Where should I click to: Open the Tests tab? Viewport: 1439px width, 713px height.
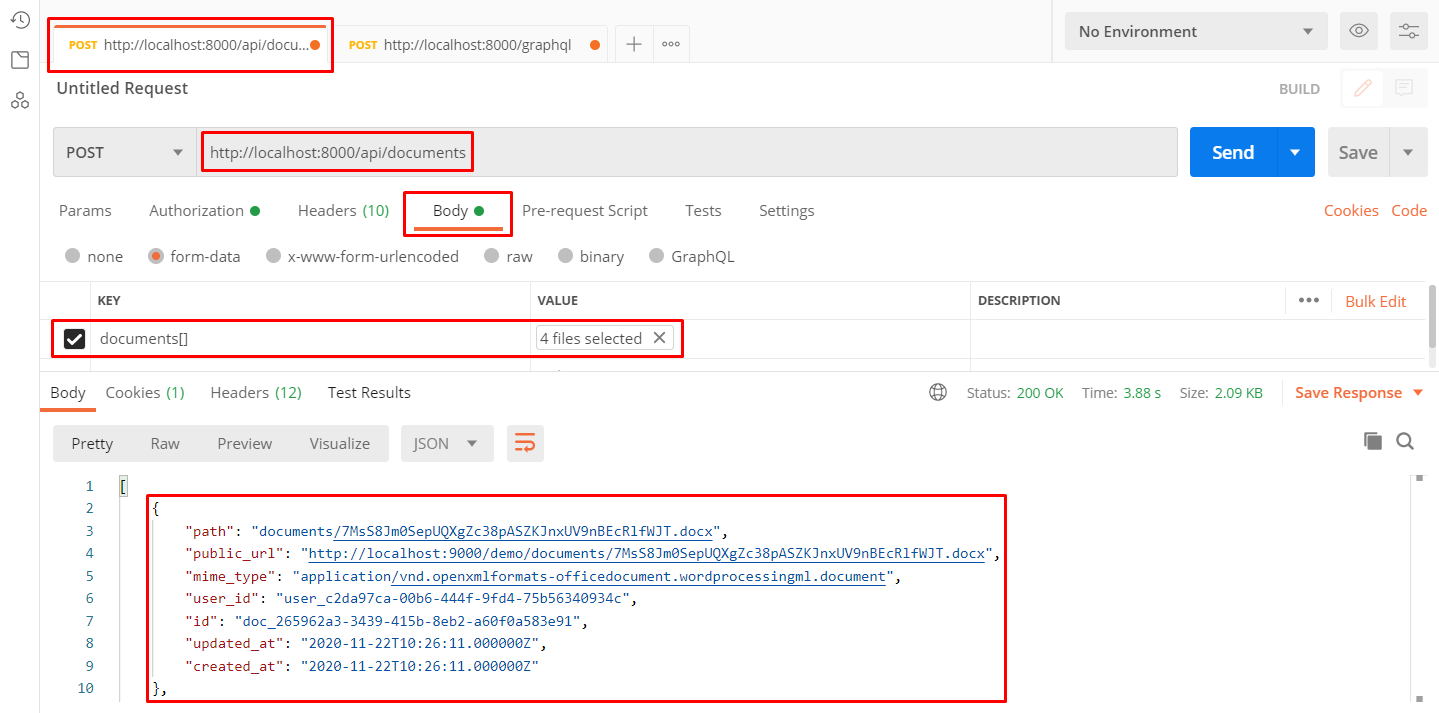tap(703, 210)
